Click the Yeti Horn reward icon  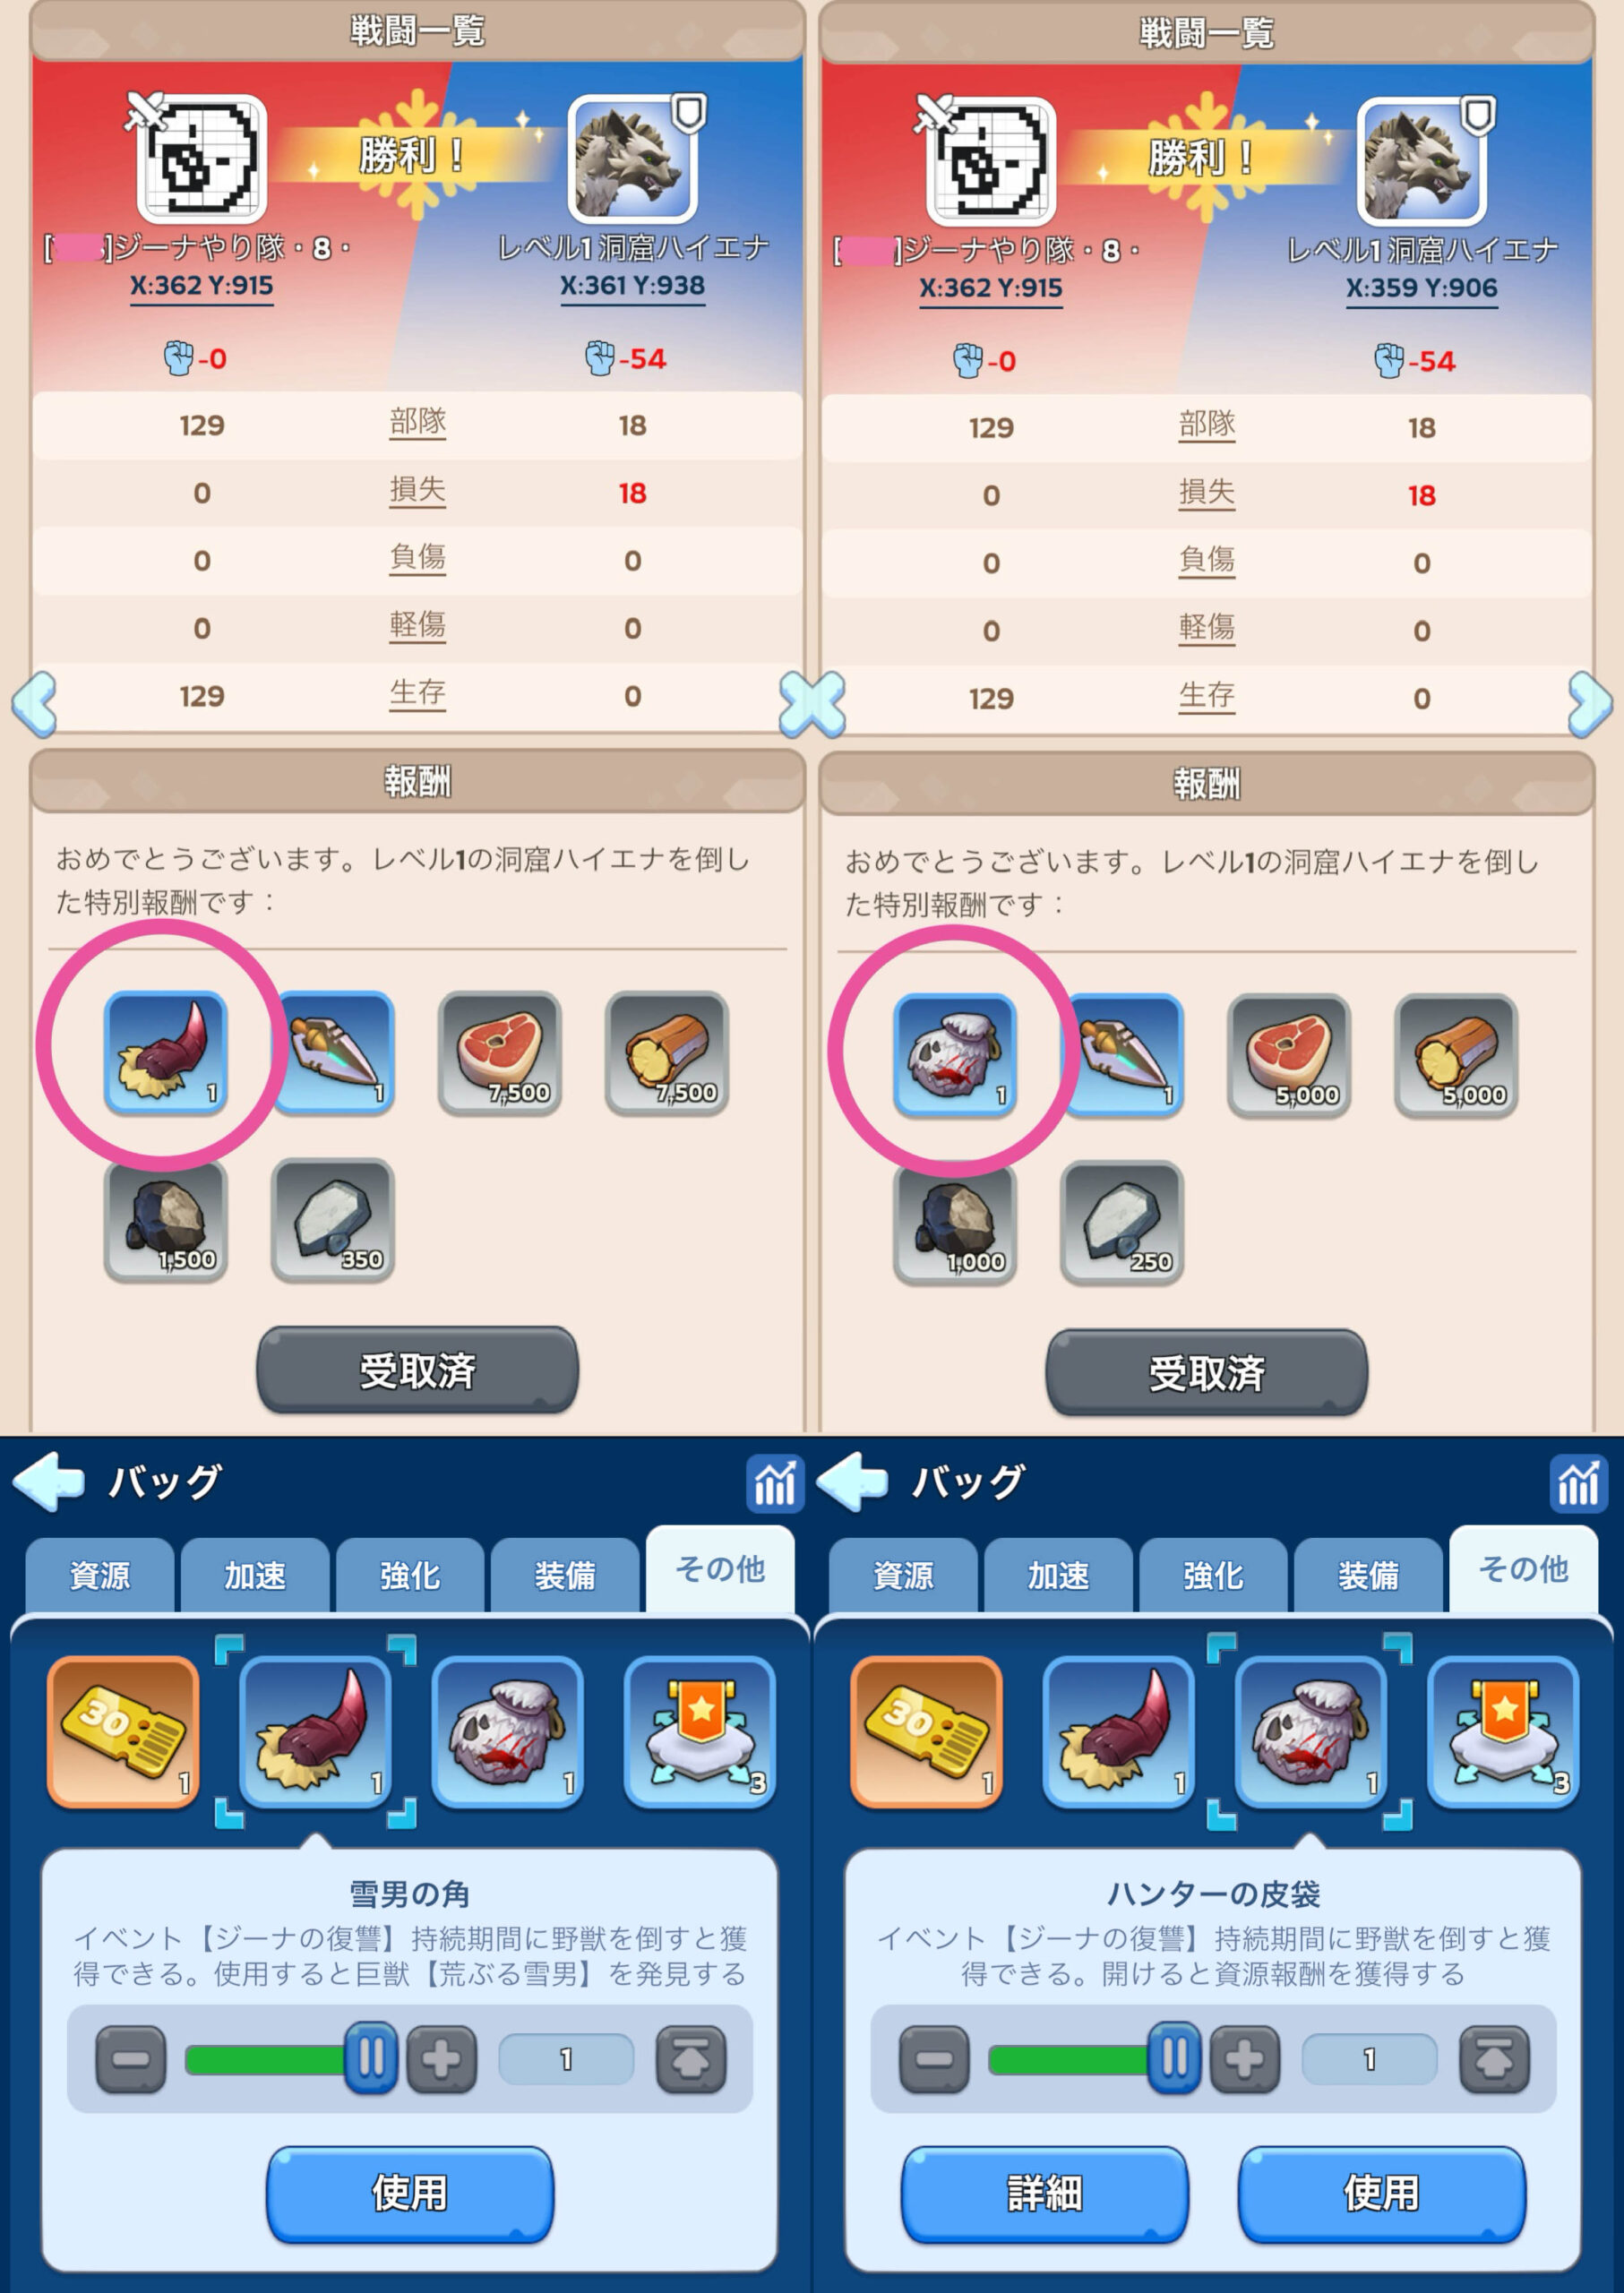(165, 1051)
